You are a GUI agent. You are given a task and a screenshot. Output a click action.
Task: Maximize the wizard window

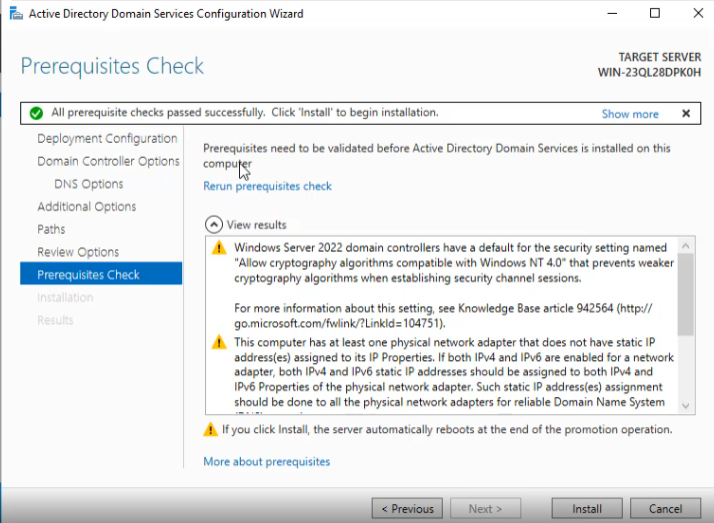[655, 13]
